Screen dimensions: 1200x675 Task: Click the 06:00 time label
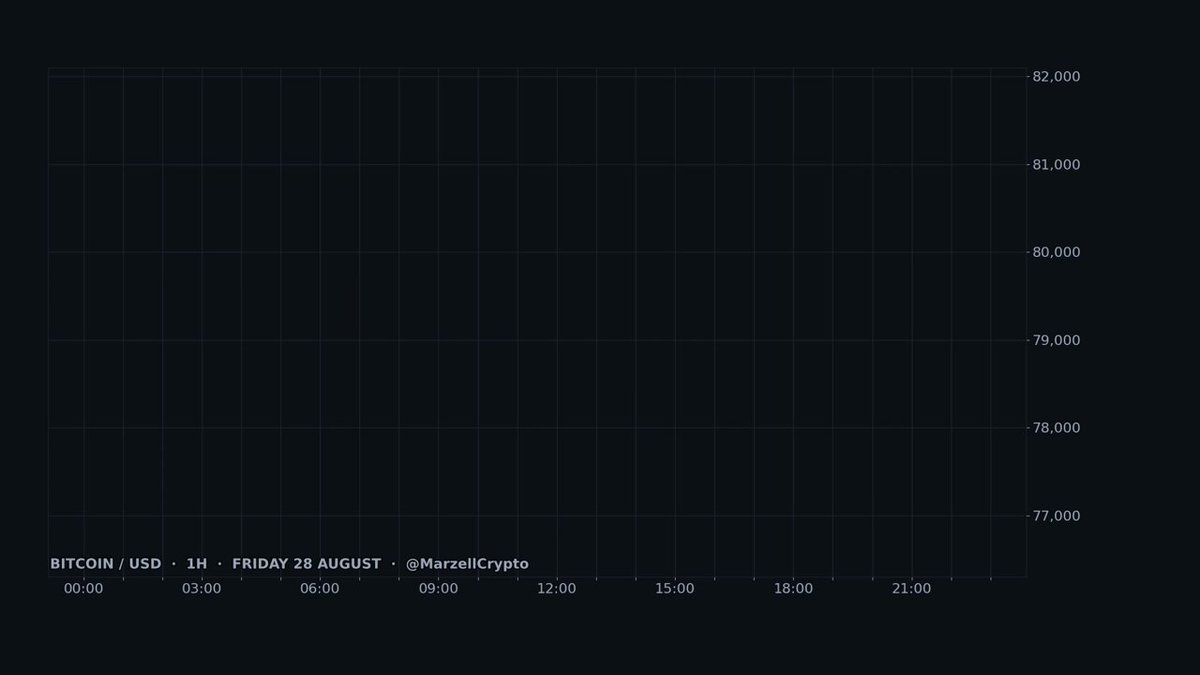click(320, 589)
